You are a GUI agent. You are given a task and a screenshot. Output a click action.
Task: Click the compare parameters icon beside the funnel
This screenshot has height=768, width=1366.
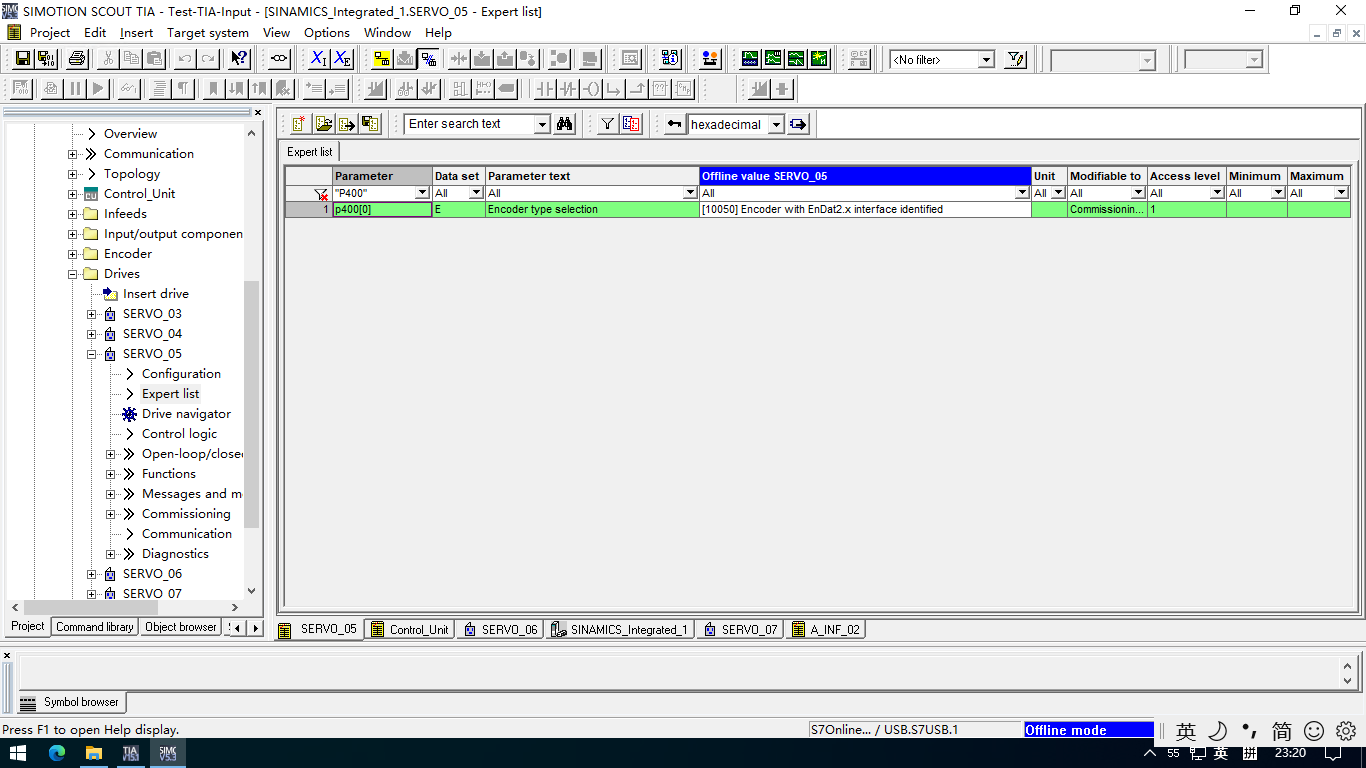(631, 124)
